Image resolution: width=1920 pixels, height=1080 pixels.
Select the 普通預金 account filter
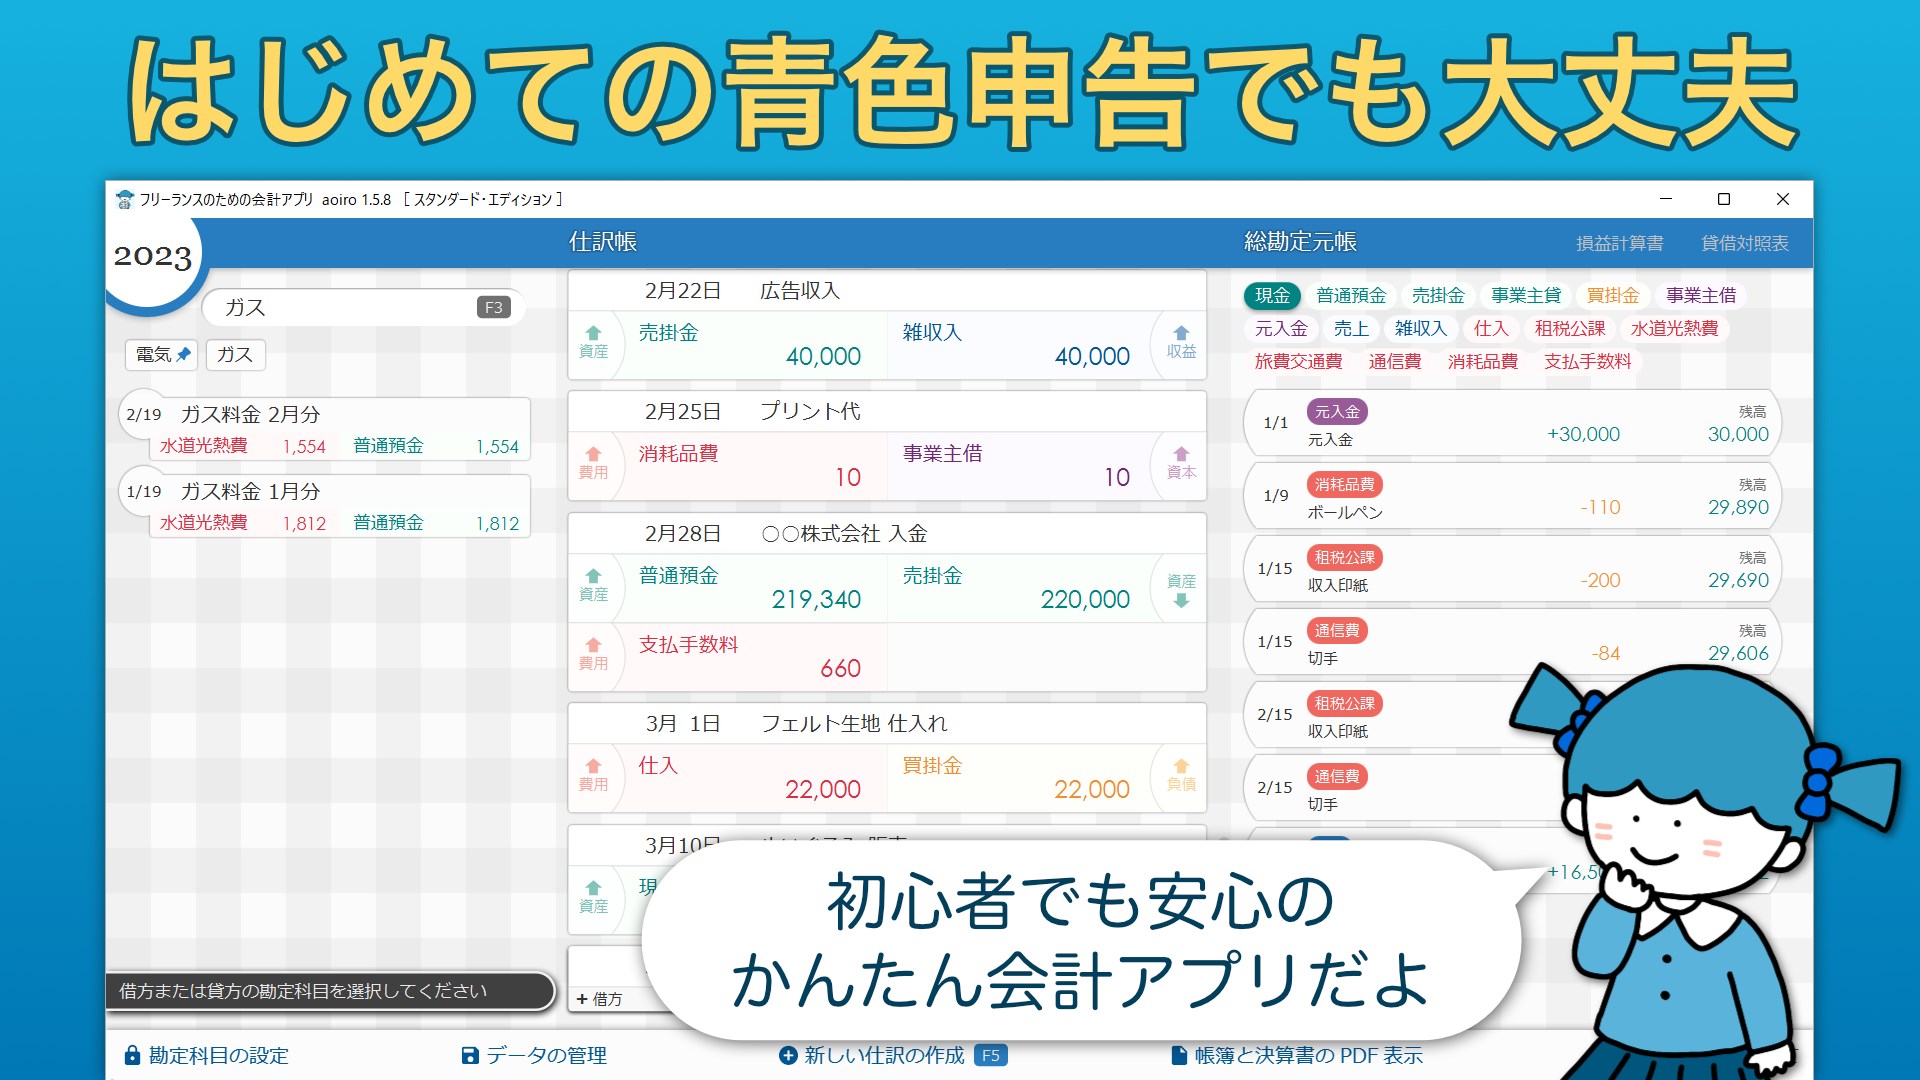(1350, 295)
